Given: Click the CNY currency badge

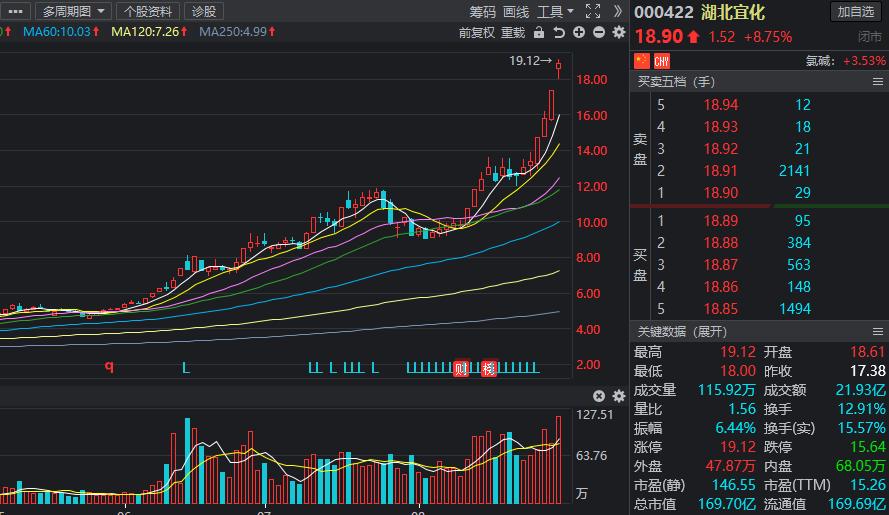Looking at the screenshot, I should point(661,61).
